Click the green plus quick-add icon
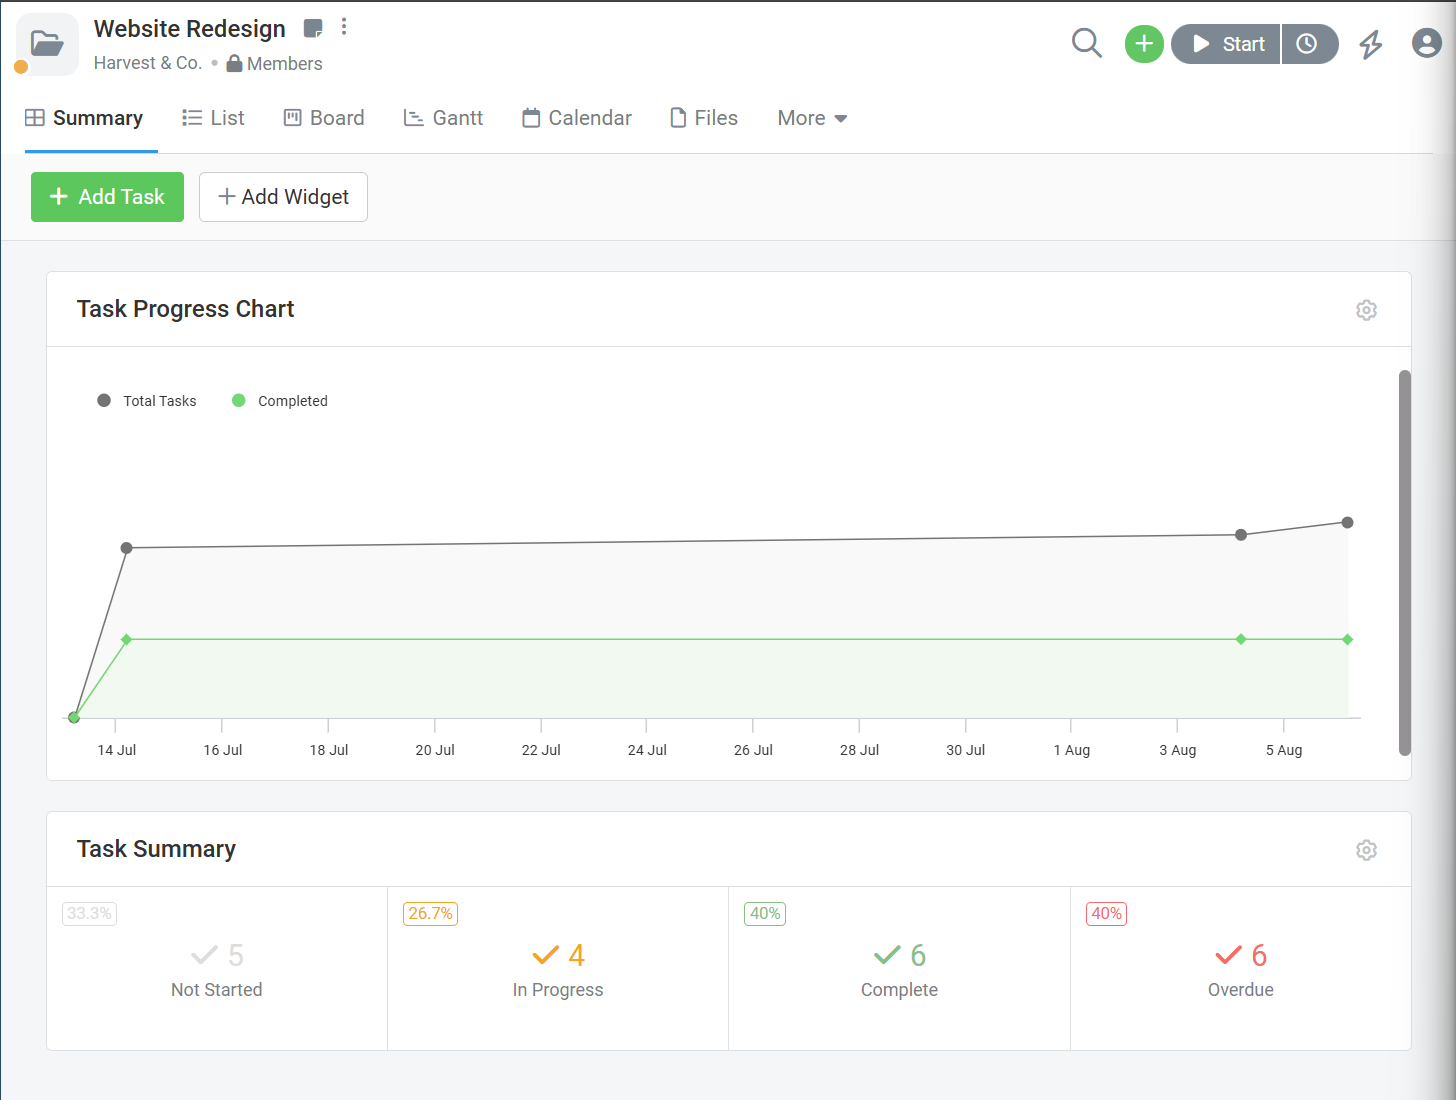This screenshot has width=1456, height=1100. click(x=1144, y=44)
